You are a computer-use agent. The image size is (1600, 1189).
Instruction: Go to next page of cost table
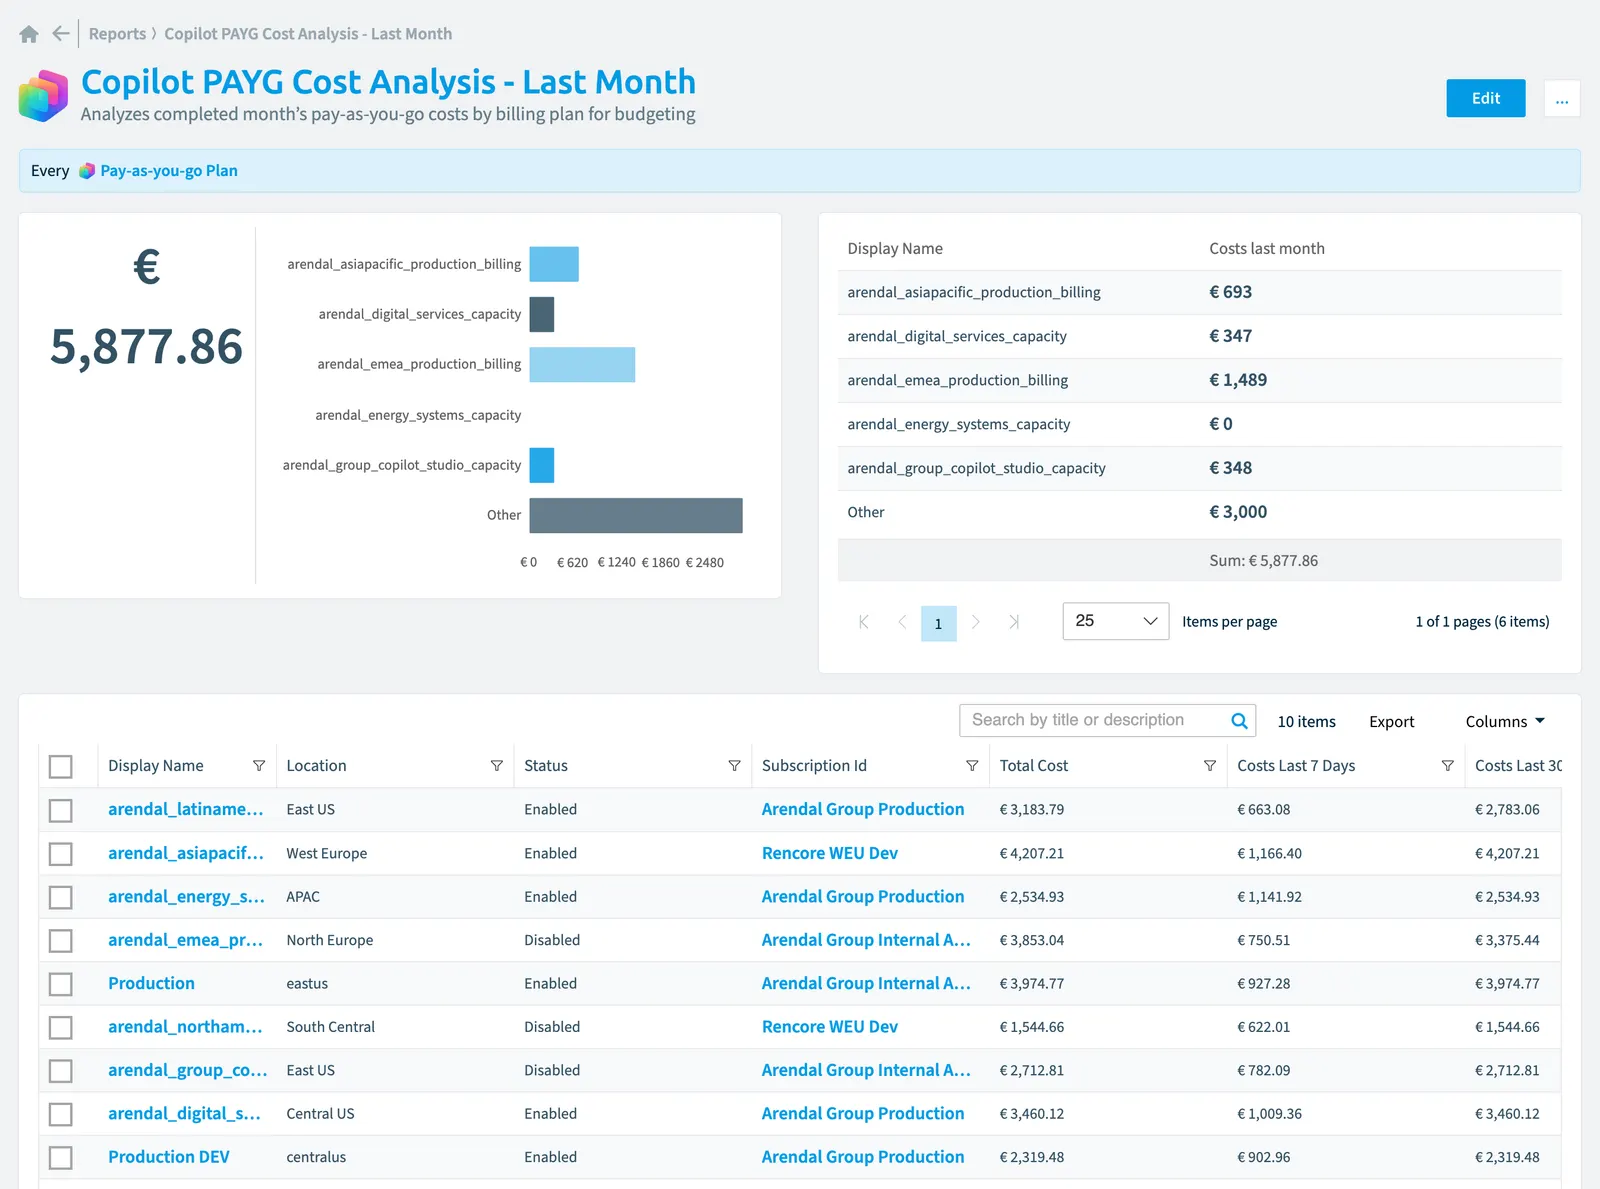pyautogui.click(x=976, y=622)
